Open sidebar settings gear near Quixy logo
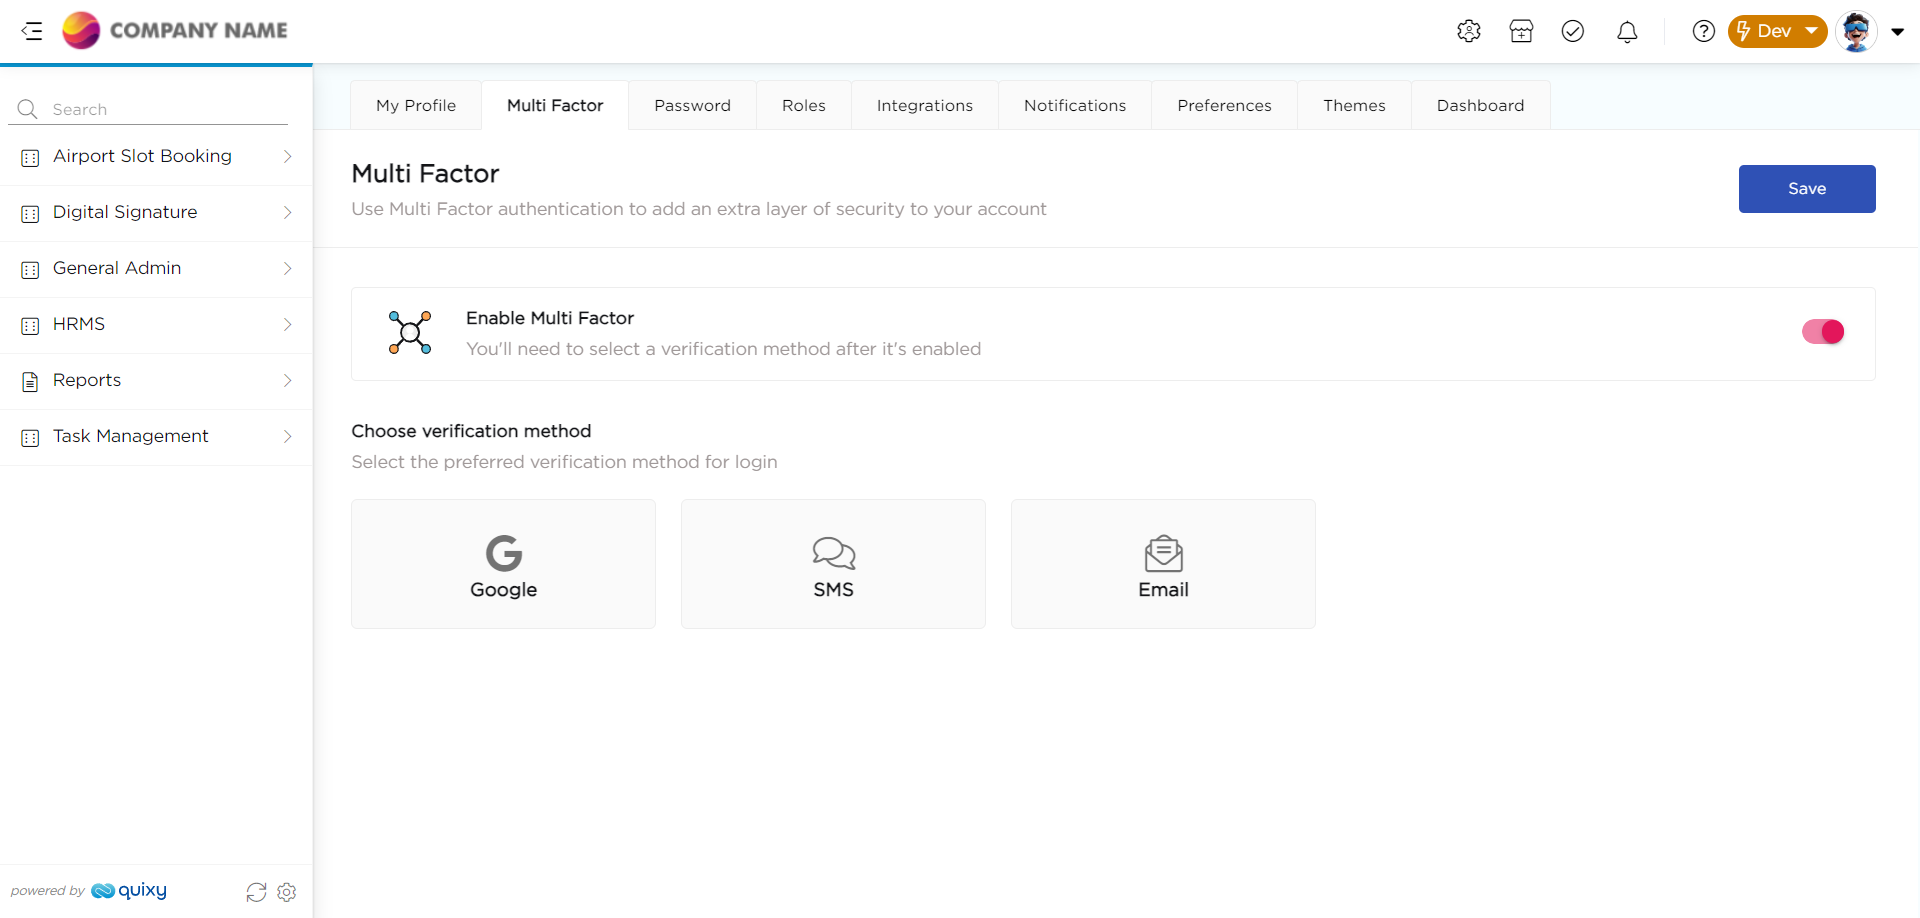 tap(287, 892)
